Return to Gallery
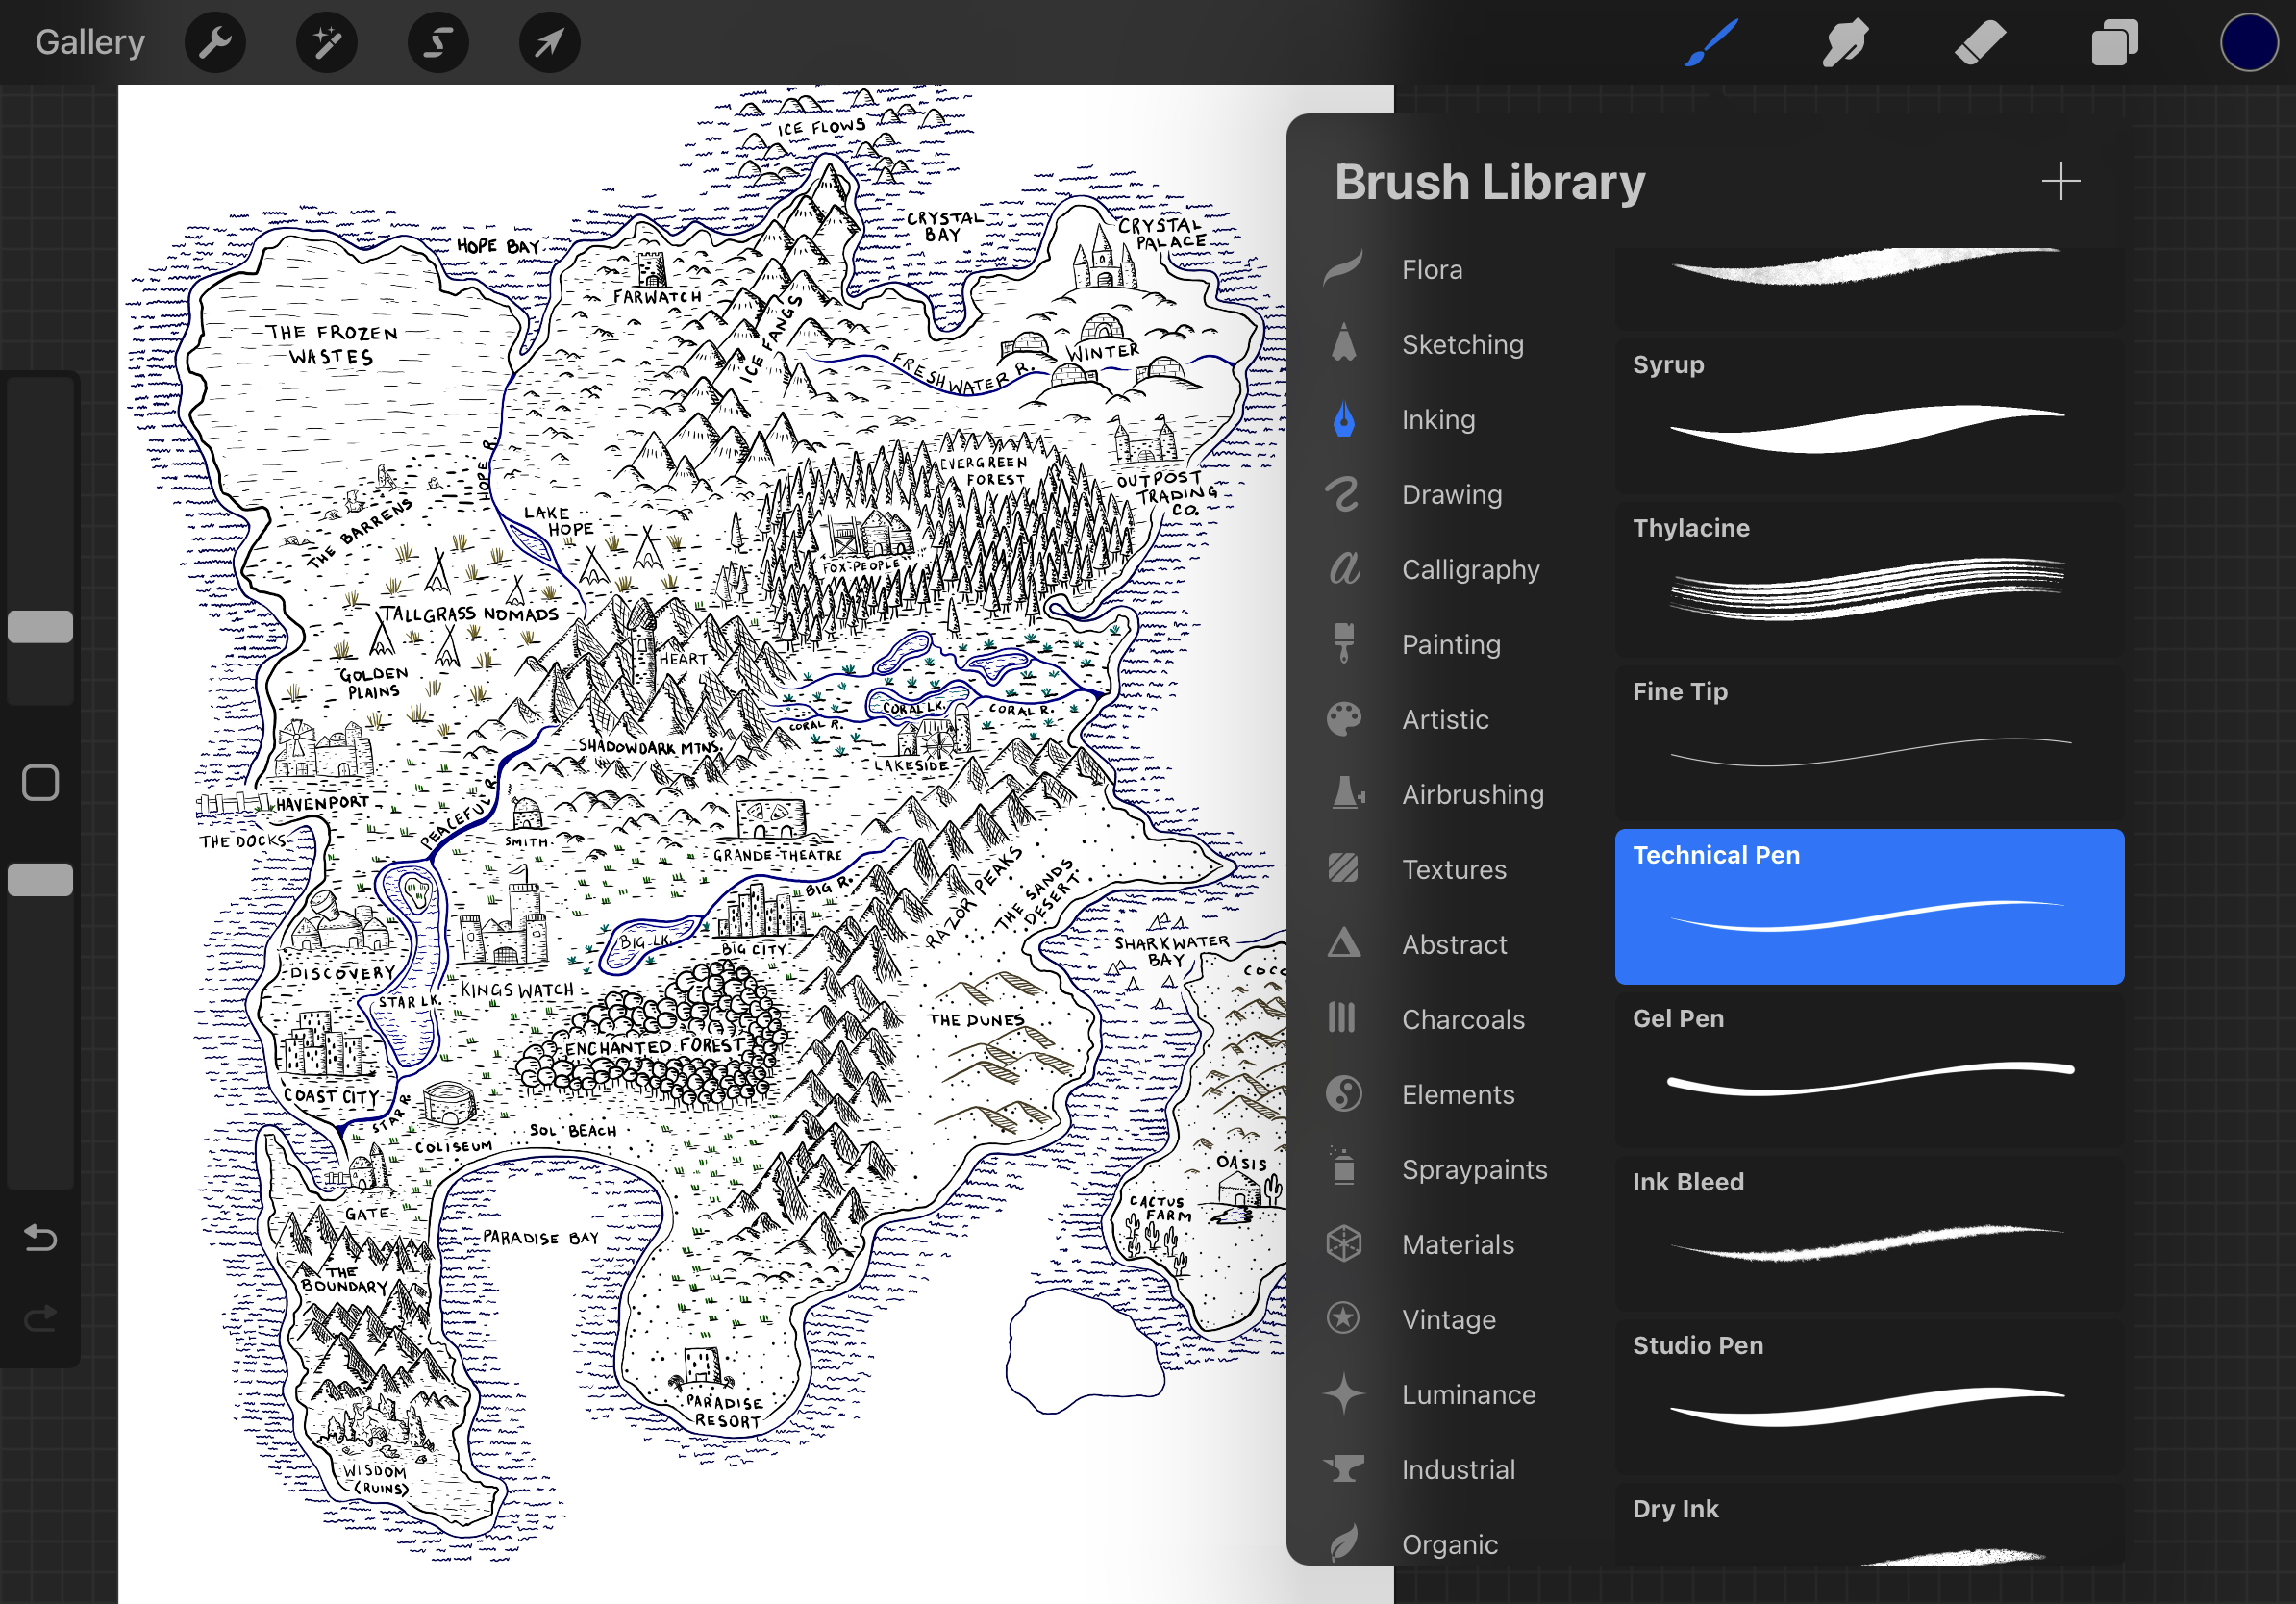The height and width of the screenshot is (1604, 2296). (90, 43)
